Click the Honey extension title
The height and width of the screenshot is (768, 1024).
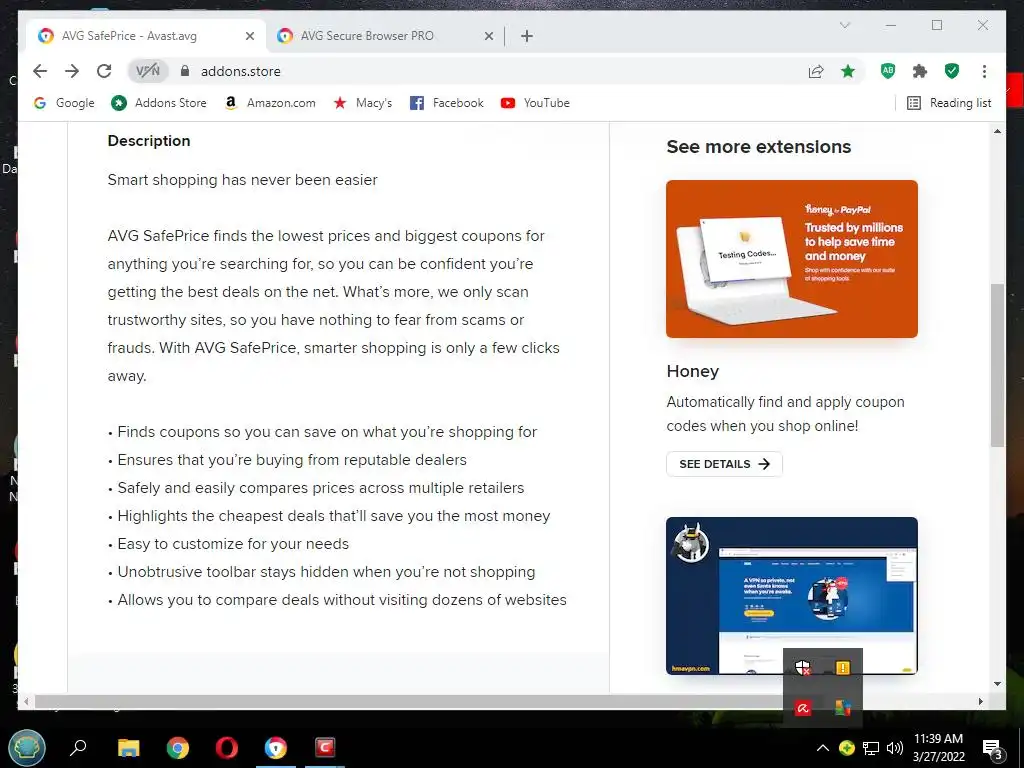[692, 371]
